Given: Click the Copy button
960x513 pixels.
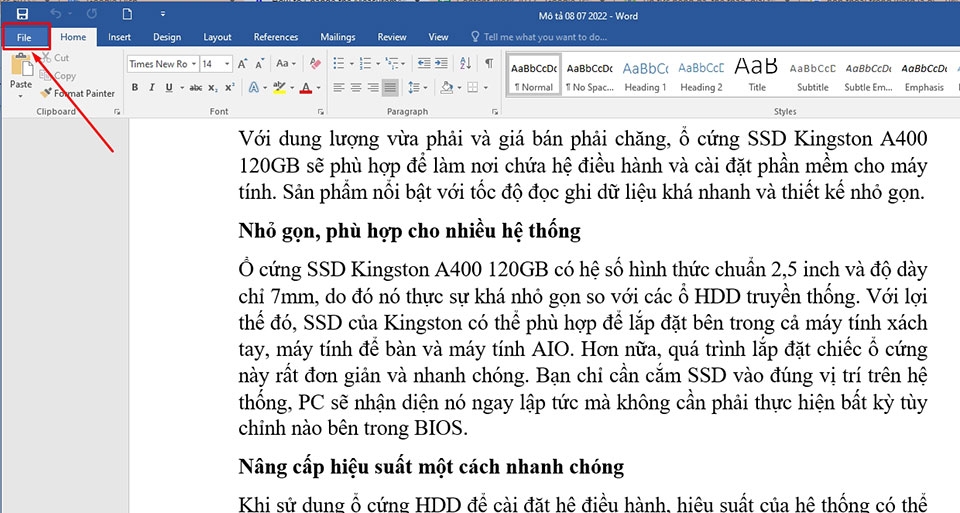Looking at the screenshot, I should pyautogui.click(x=58, y=76).
